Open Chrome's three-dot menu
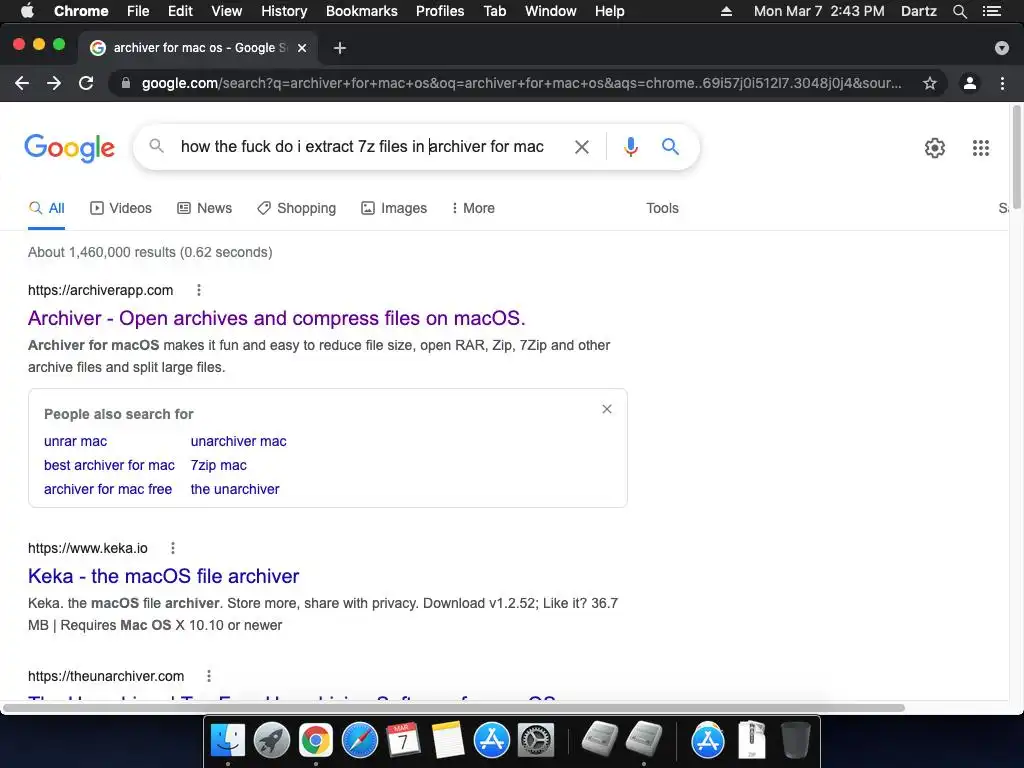 point(1002,83)
